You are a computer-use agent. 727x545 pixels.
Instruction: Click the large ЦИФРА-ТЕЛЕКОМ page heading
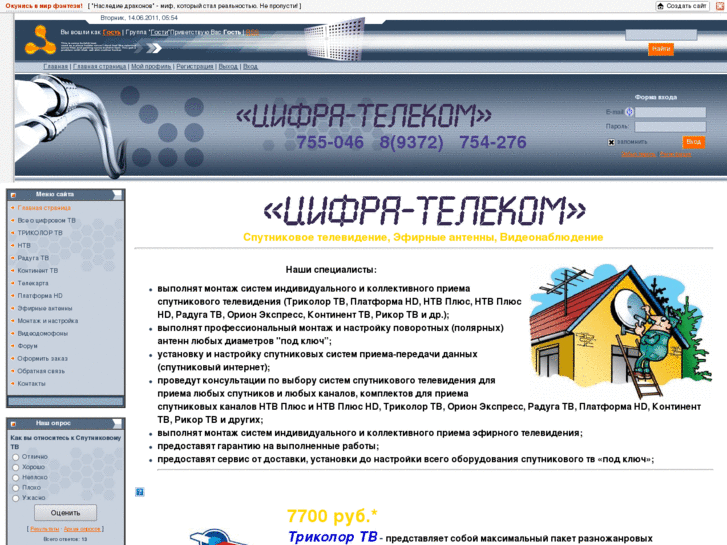click(424, 210)
